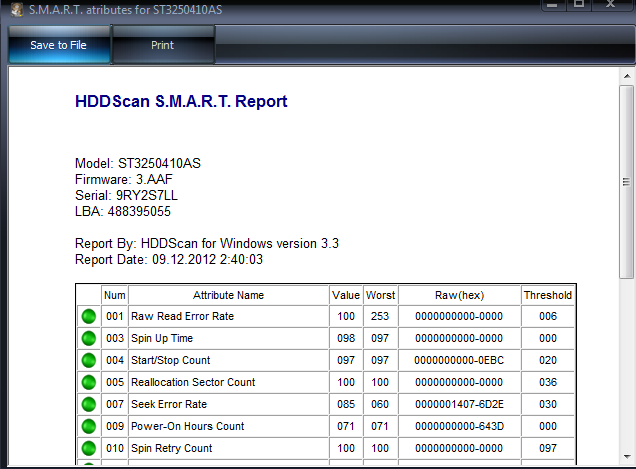
Task: Click attribute number 001
Action: point(115,316)
